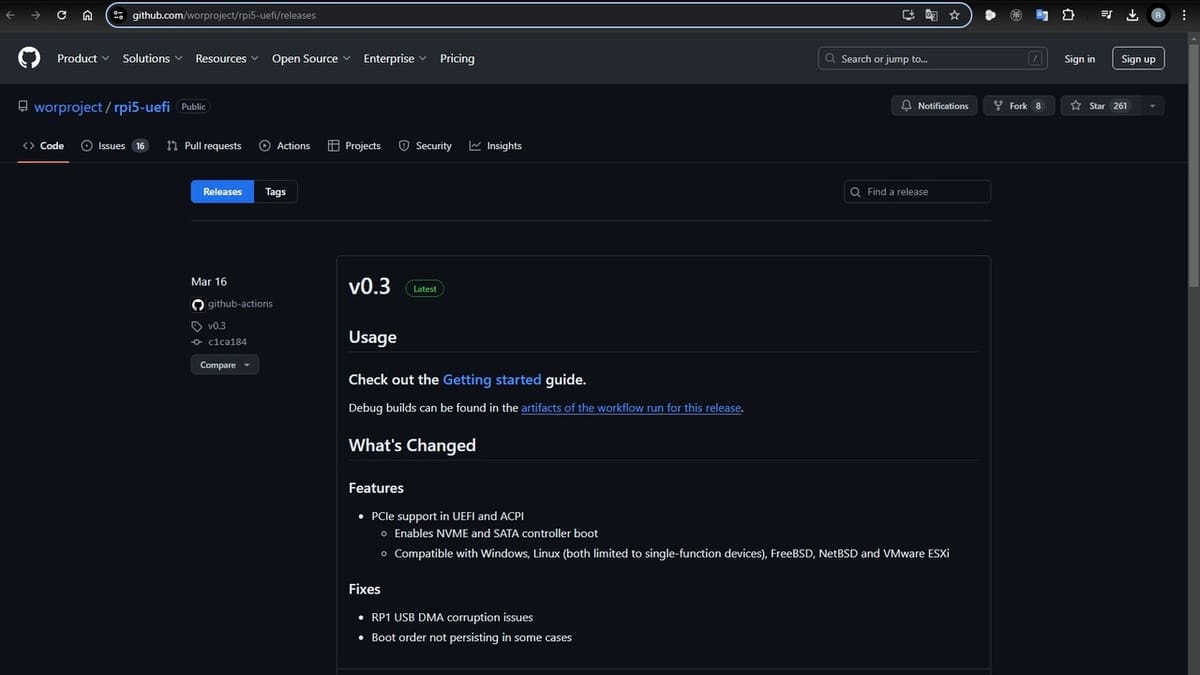Click the Pricing link

pyautogui.click(x=457, y=58)
